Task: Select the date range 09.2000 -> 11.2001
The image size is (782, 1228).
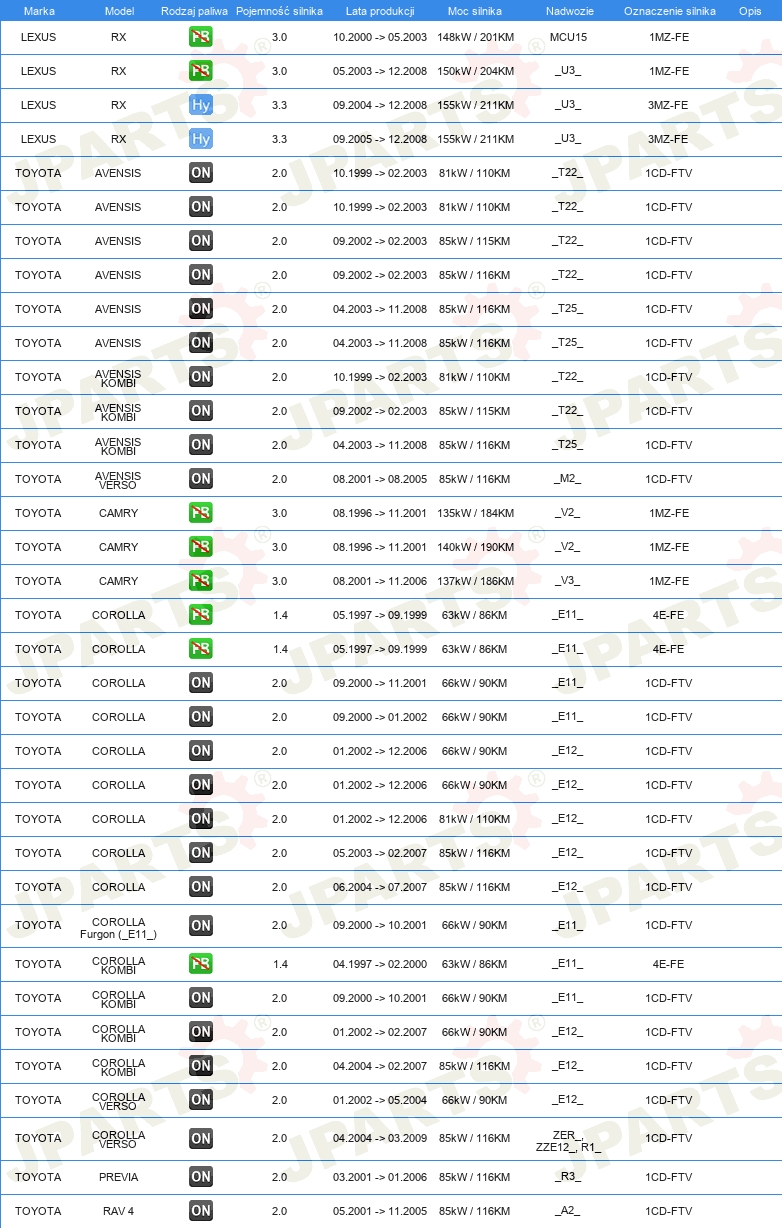Action: 380,683
